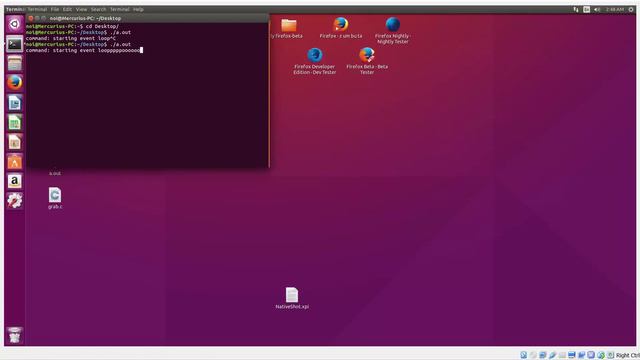Screen dimensions: 640x360
Task: Click the VirtualBox hard disk activity icon
Action: pyautogui.click(x=523, y=355)
